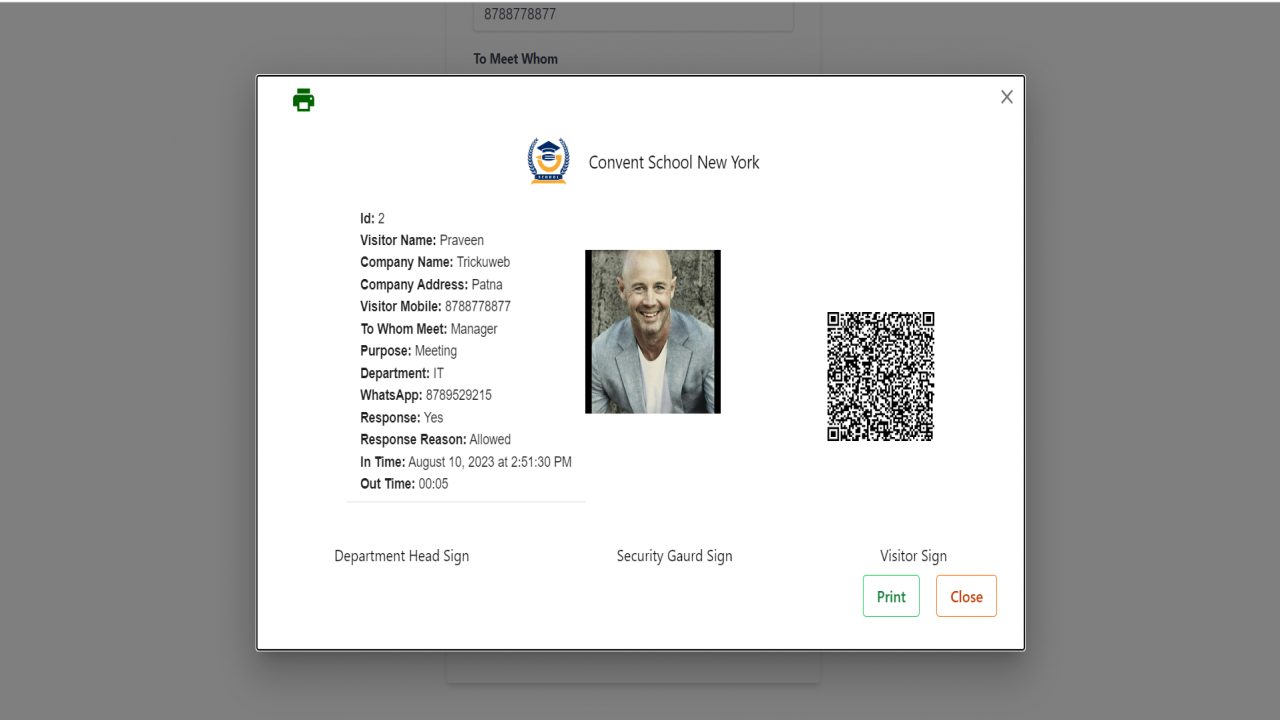Click the To Meet Whom label behind dialog

point(516,59)
